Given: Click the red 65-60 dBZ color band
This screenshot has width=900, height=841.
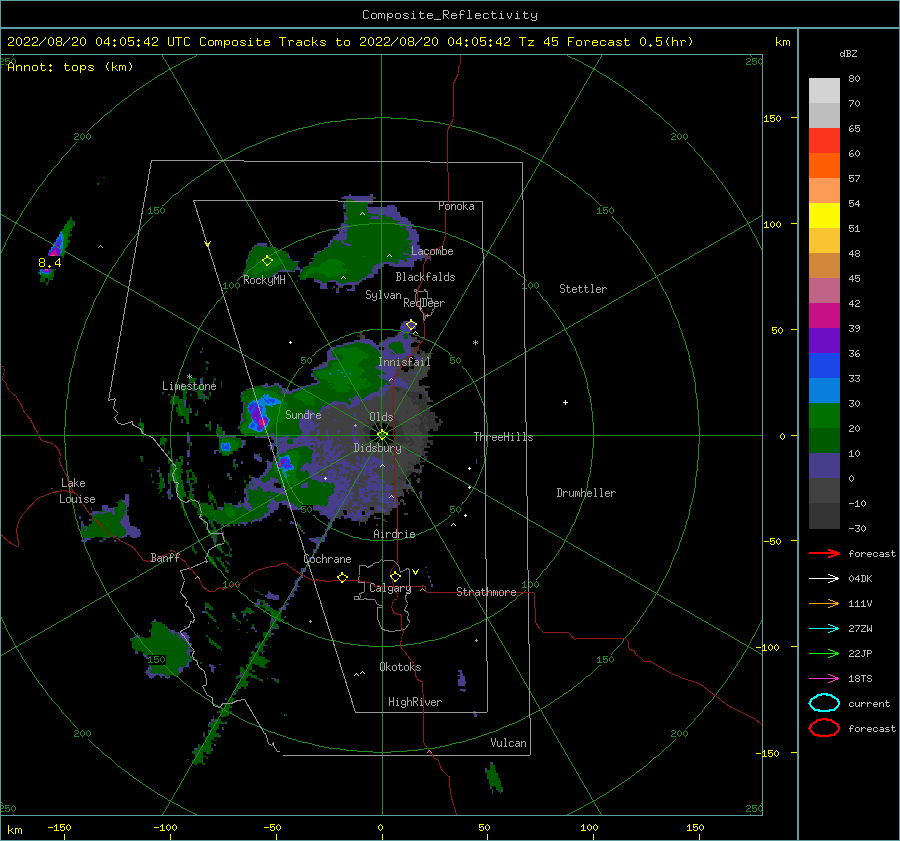Looking at the screenshot, I should tap(824, 141).
